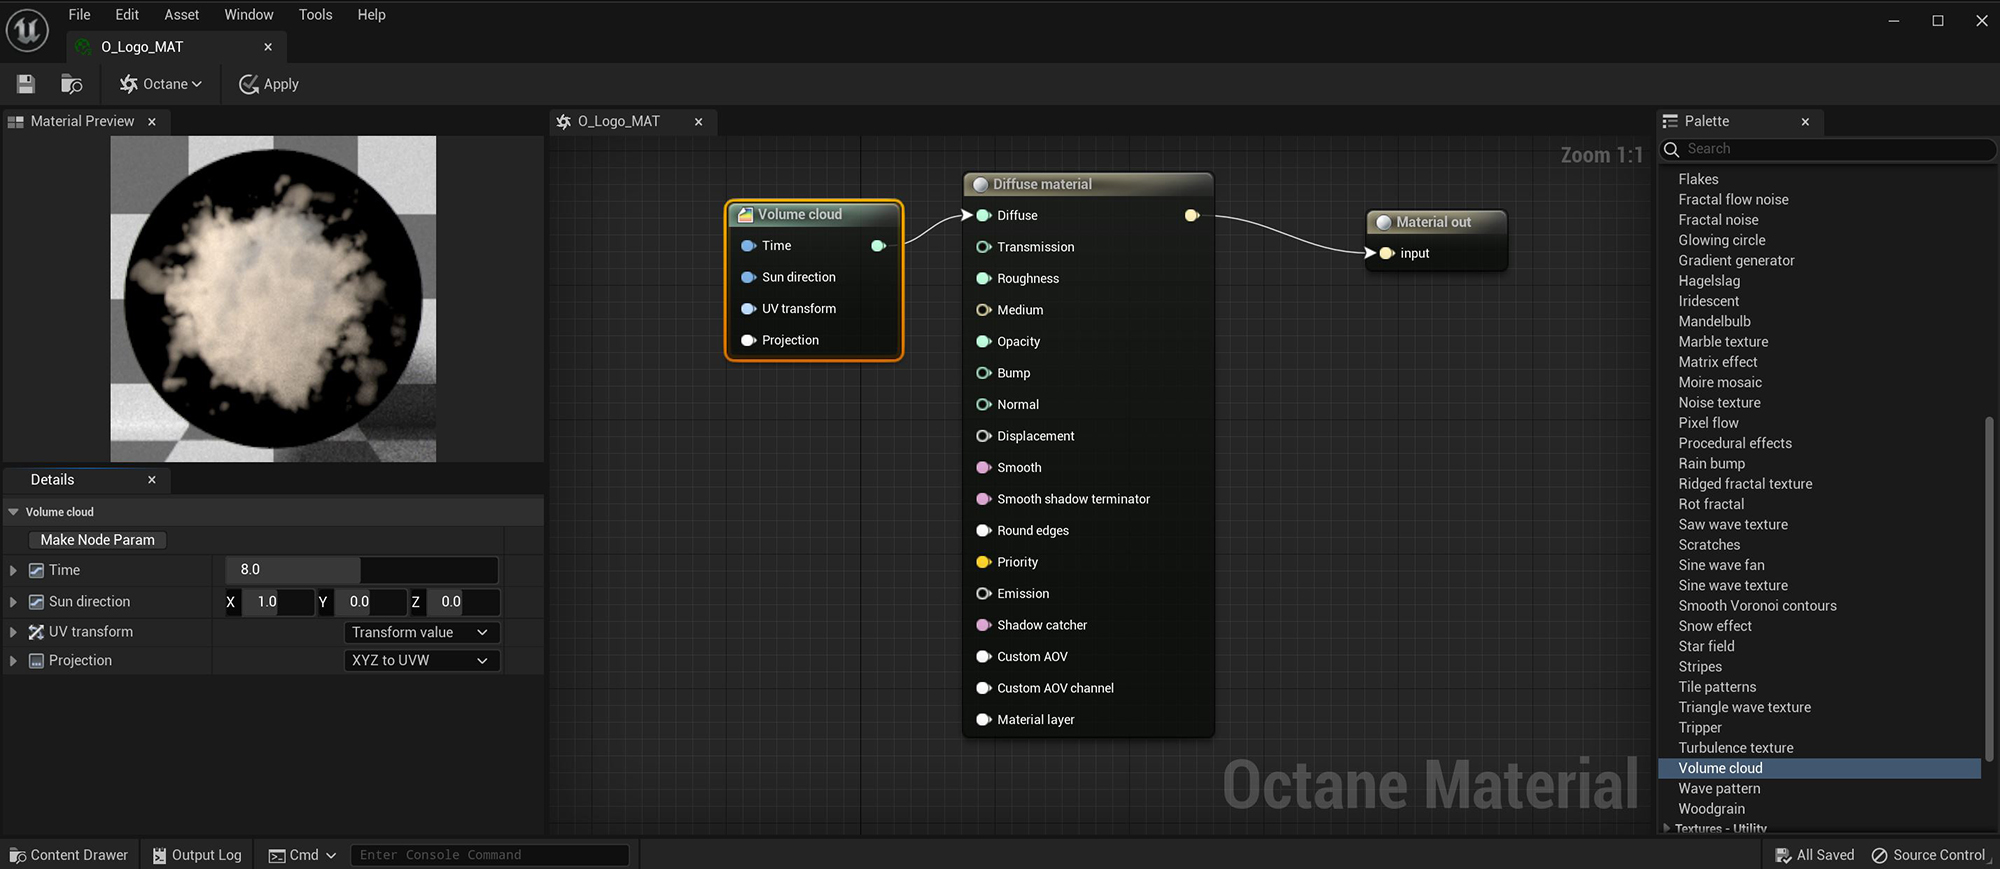The height and width of the screenshot is (869, 2000).
Task: Select the Volume cloud node header
Action: pyautogui.click(x=814, y=215)
